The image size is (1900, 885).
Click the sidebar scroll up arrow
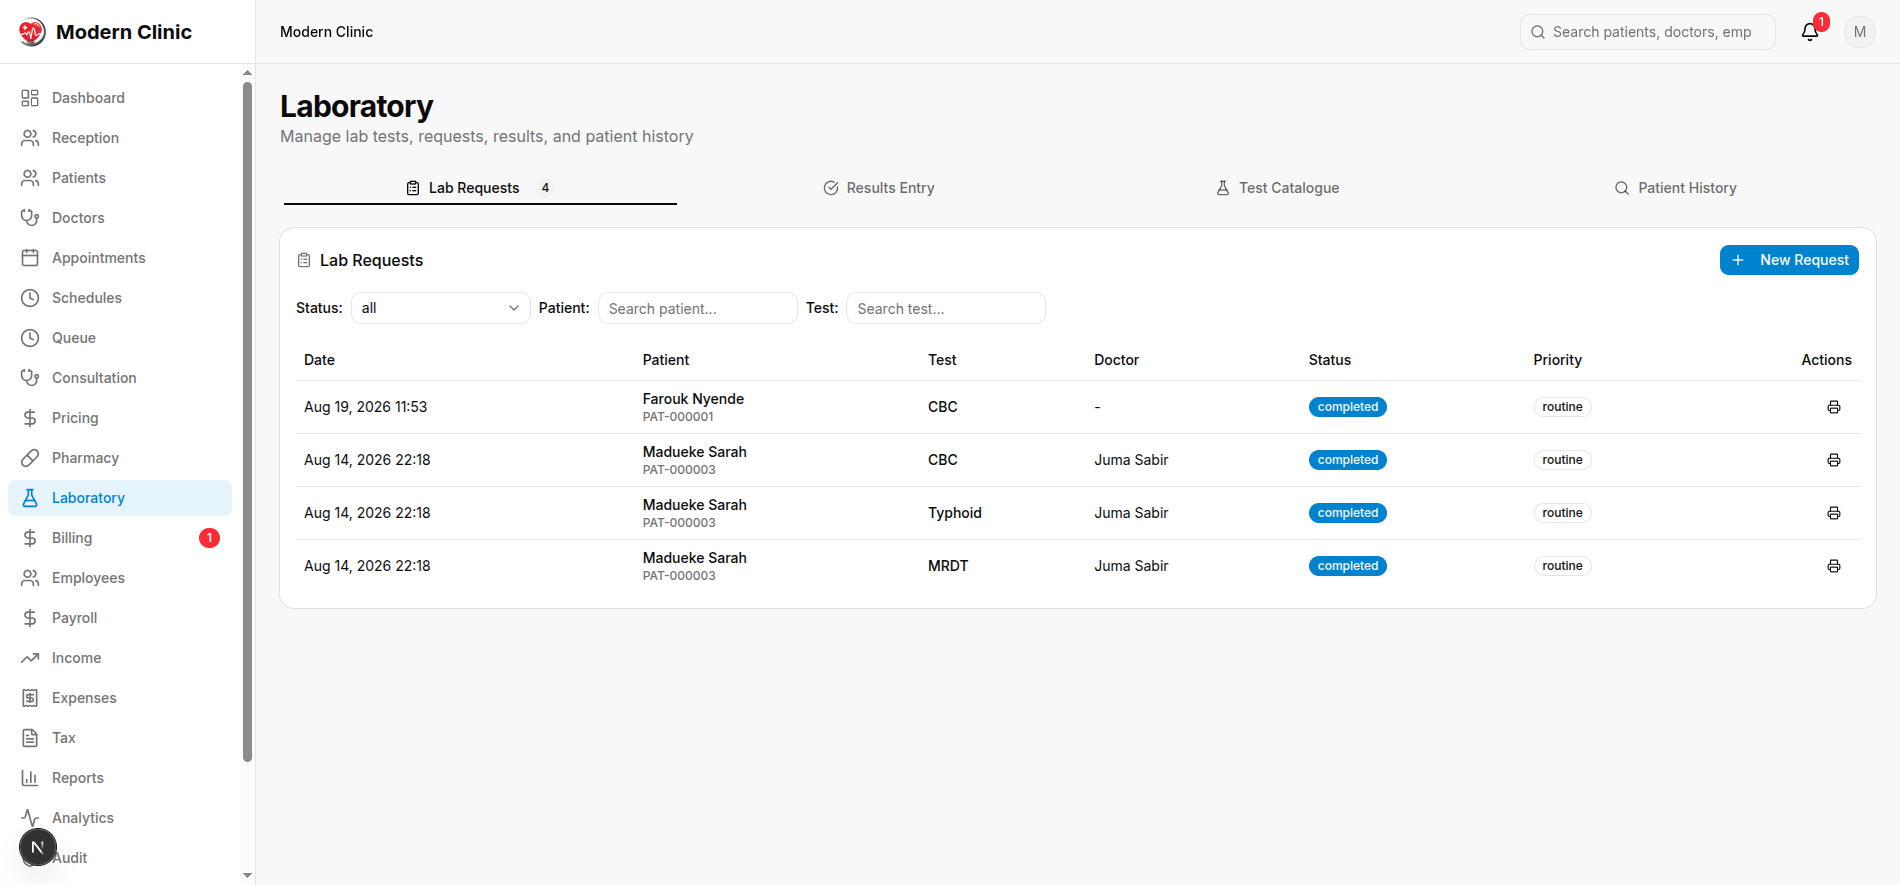(x=248, y=73)
